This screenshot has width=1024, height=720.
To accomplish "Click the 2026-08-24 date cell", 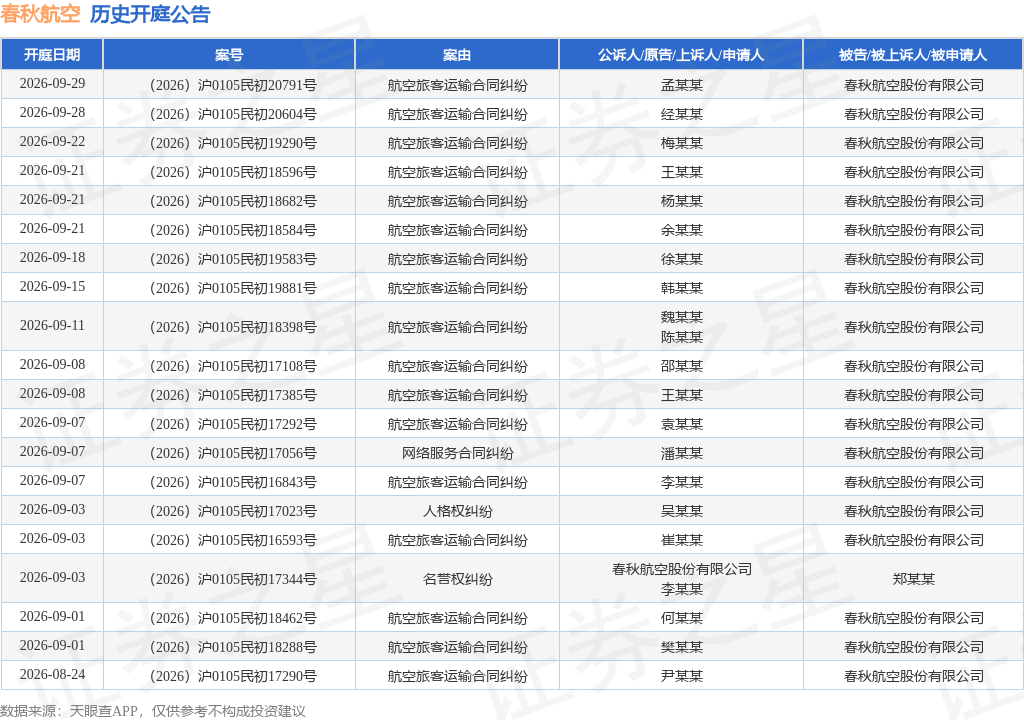I will (52, 674).
